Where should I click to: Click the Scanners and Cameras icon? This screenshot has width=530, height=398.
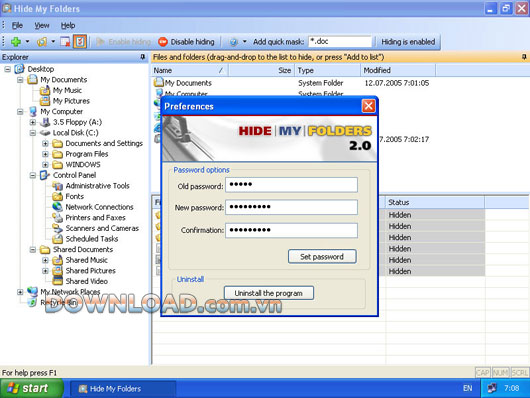coord(57,228)
